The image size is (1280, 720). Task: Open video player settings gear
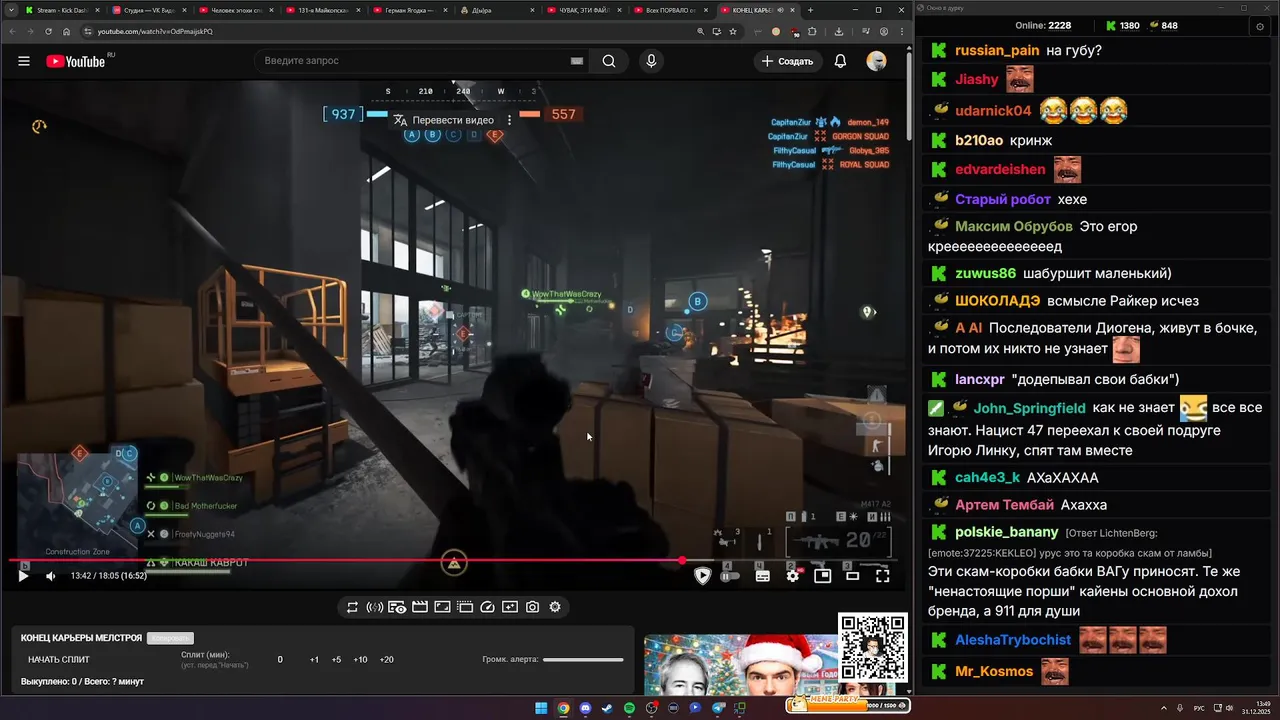coord(793,576)
